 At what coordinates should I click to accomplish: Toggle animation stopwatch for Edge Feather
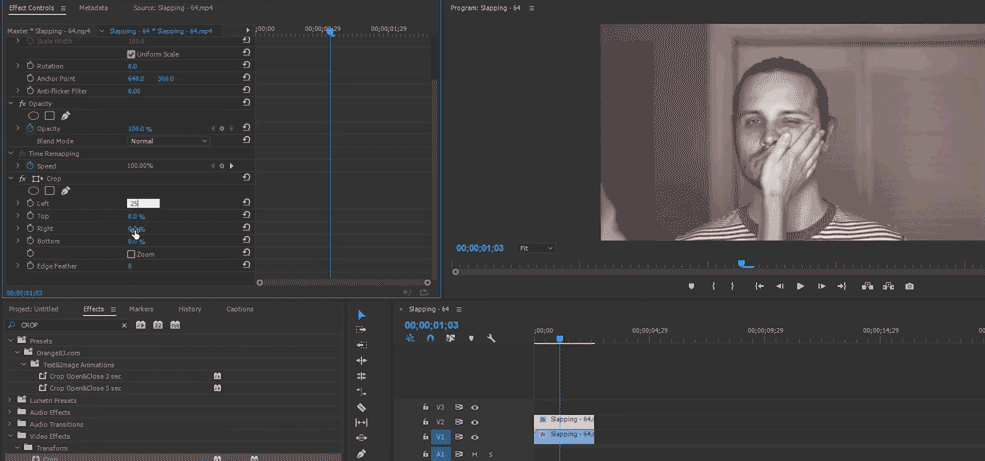30,266
